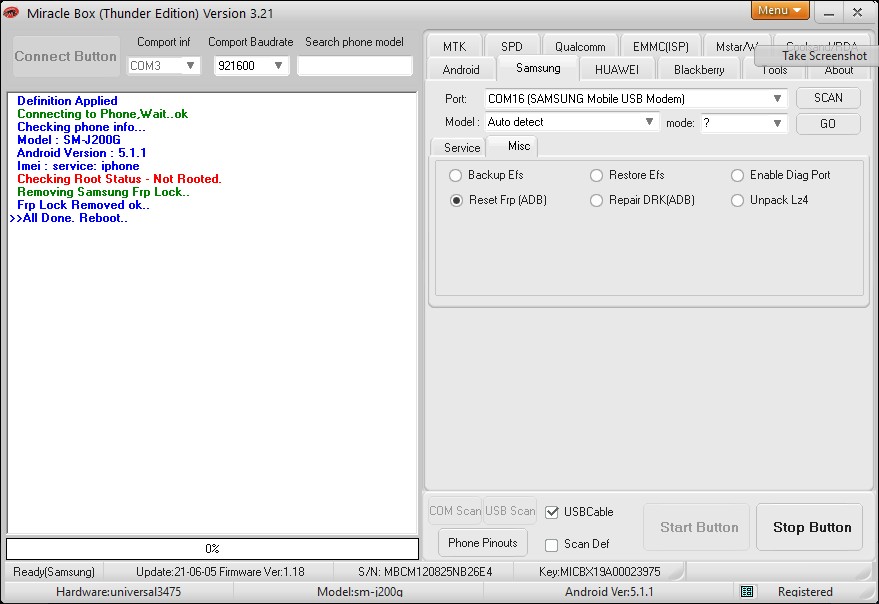Toggle the USBCable checkbox
The image size is (879, 604).
552,512
